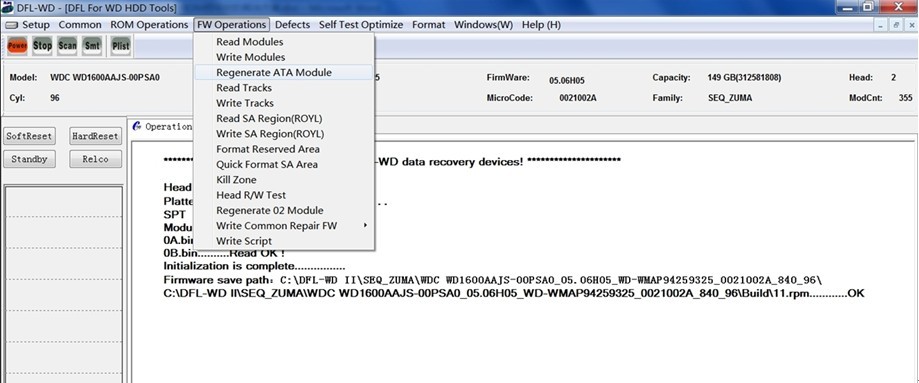Image resolution: width=919 pixels, height=383 pixels.
Task: Click the SoftReset button
Action: 29,136
